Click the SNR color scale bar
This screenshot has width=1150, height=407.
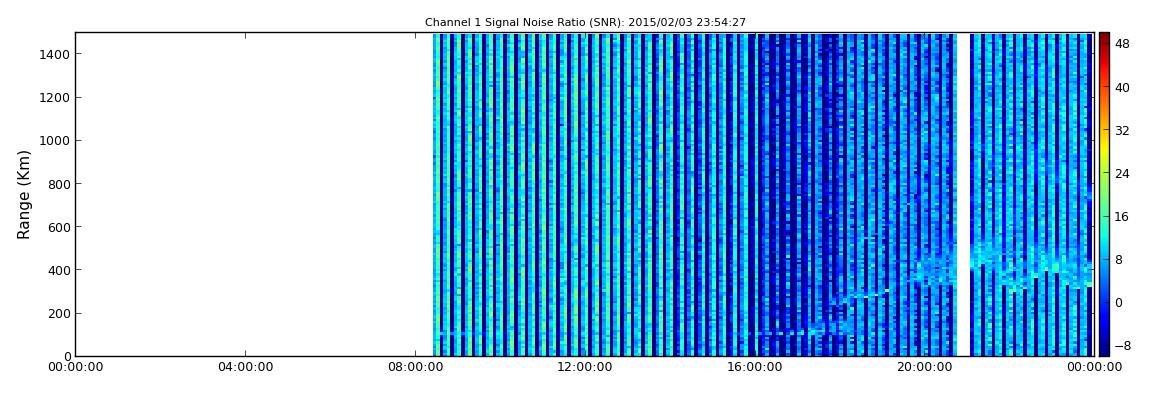click(1104, 194)
